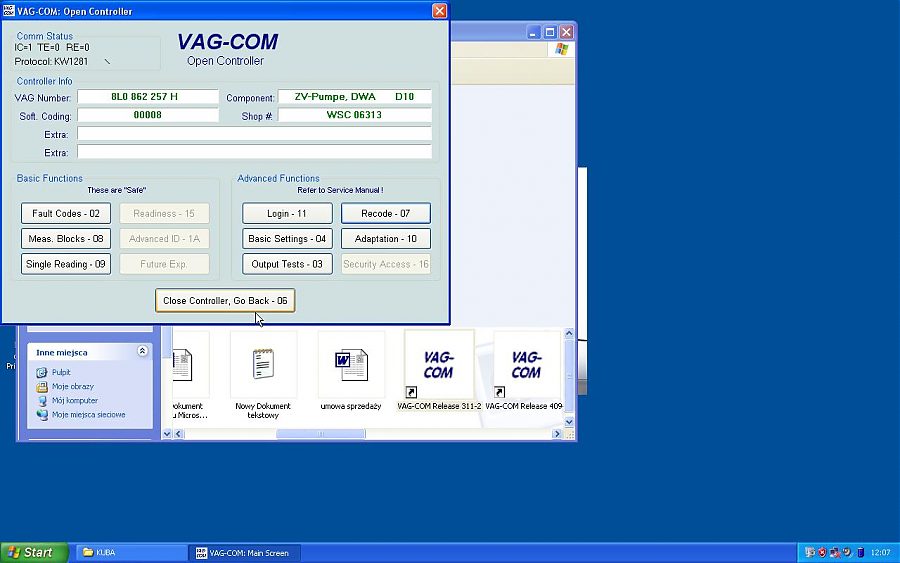
Task: Click the Windows flag logo in folder window
Action: pyautogui.click(x=561, y=50)
